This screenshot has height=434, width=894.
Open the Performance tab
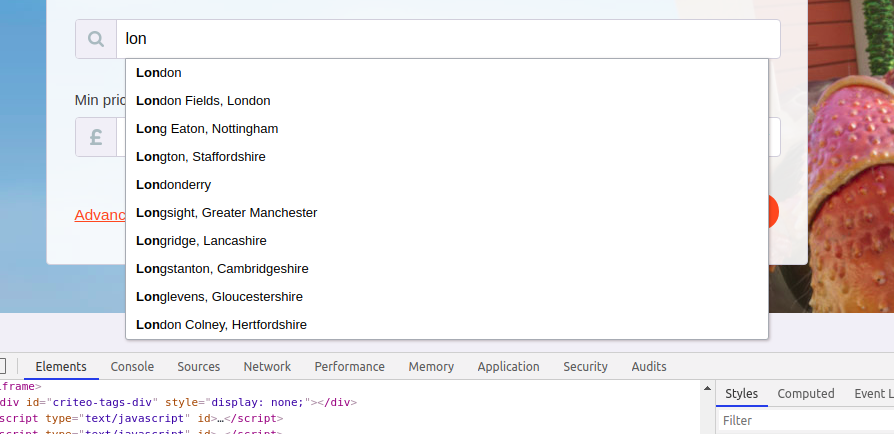coord(350,366)
